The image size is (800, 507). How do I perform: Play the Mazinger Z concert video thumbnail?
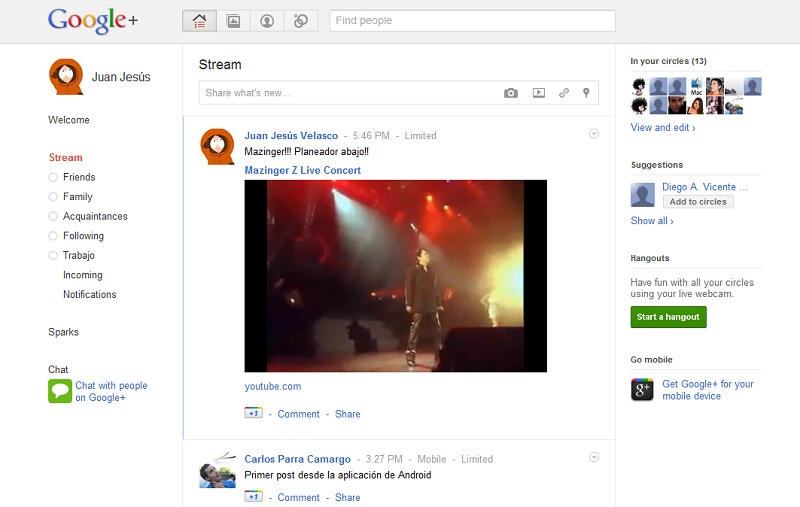coord(395,276)
